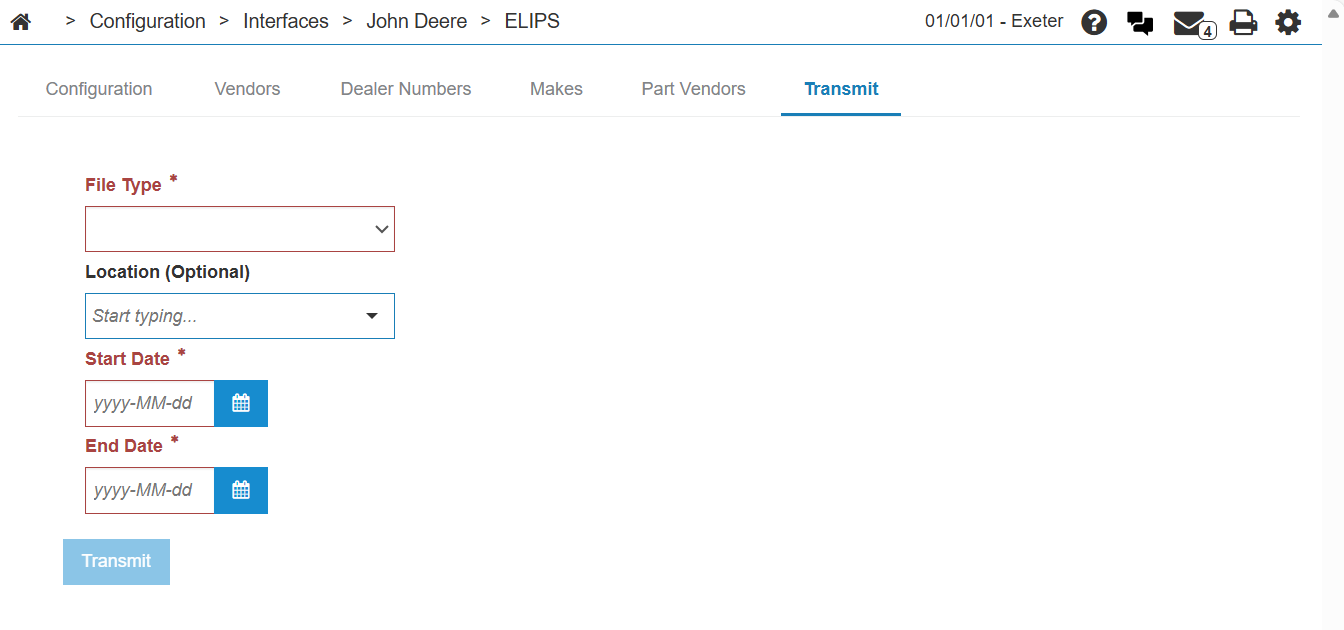The width and height of the screenshot is (1344, 630).
Task: Open the Part Vendors tab
Action: coord(693,89)
